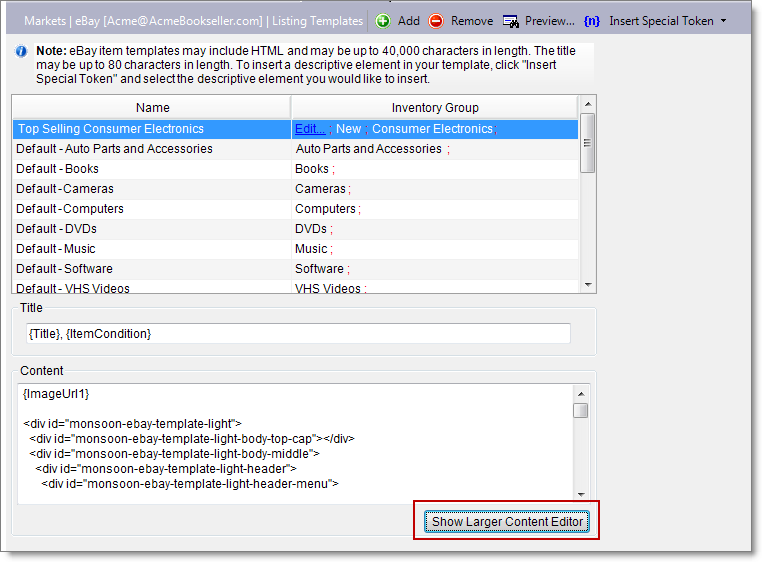The width and height of the screenshot is (762, 562).
Task: Click the Insert Special Token braces icon
Action: [x=592, y=21]
